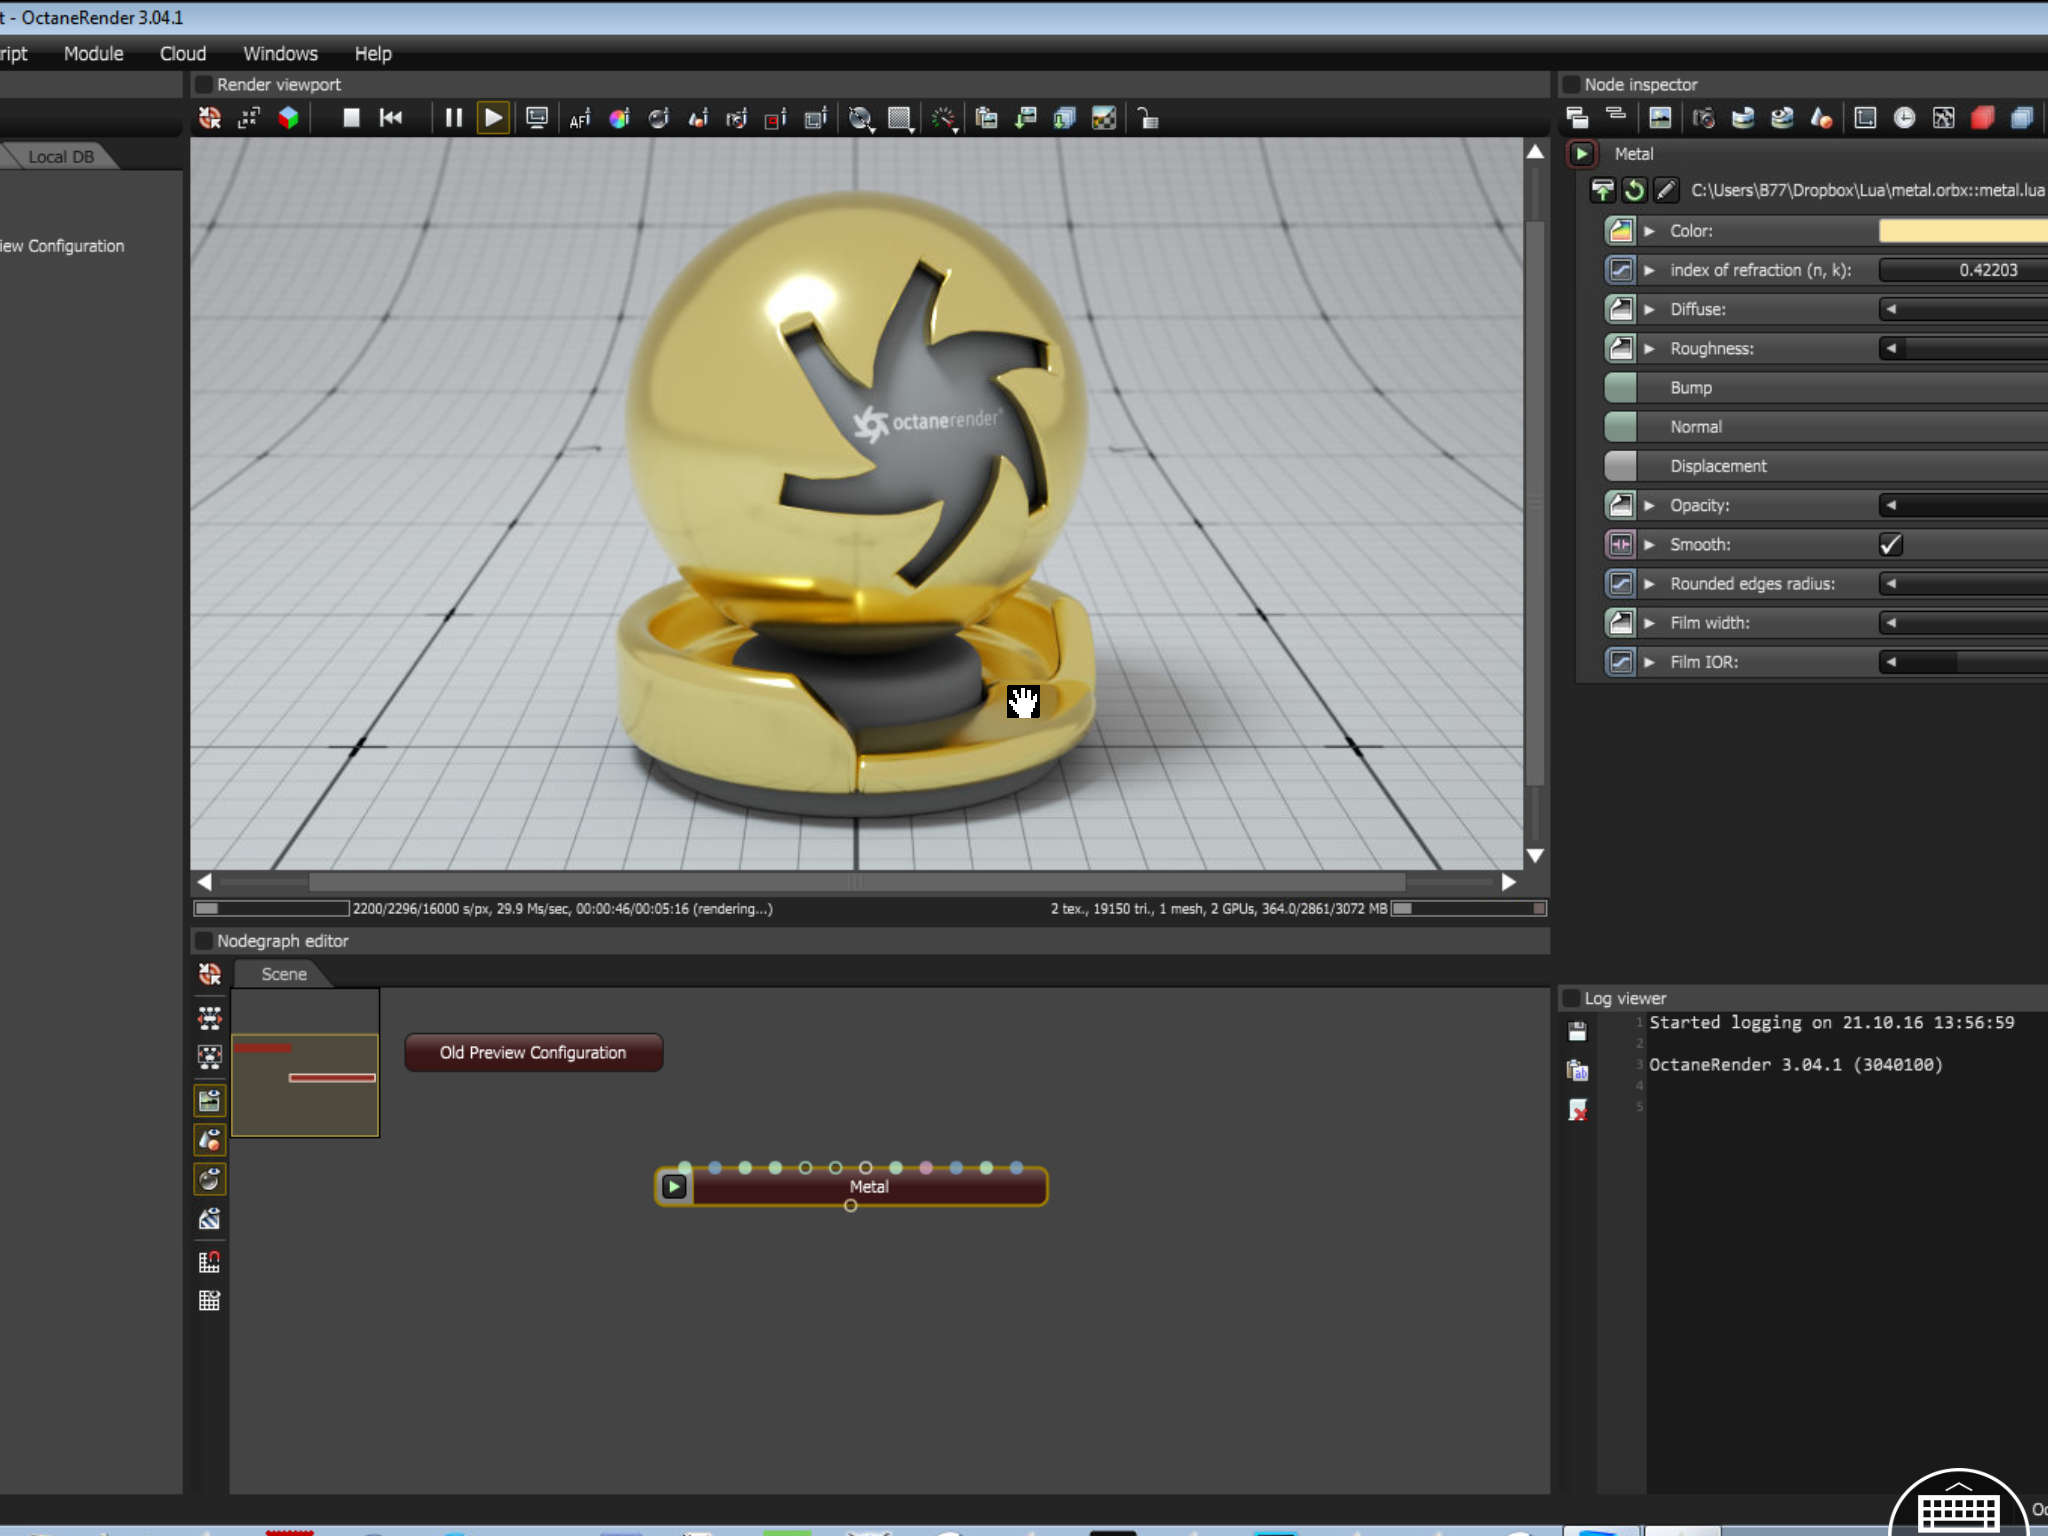Recenter view icon in render viewport toolbar

point(210,118)
